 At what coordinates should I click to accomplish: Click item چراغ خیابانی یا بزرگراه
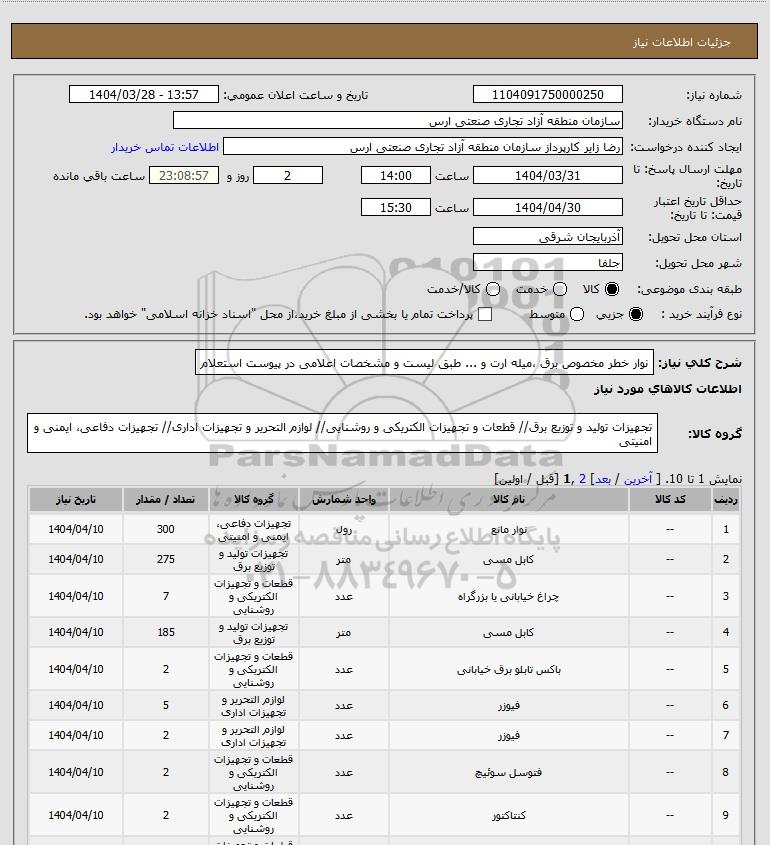pos(509,597)
